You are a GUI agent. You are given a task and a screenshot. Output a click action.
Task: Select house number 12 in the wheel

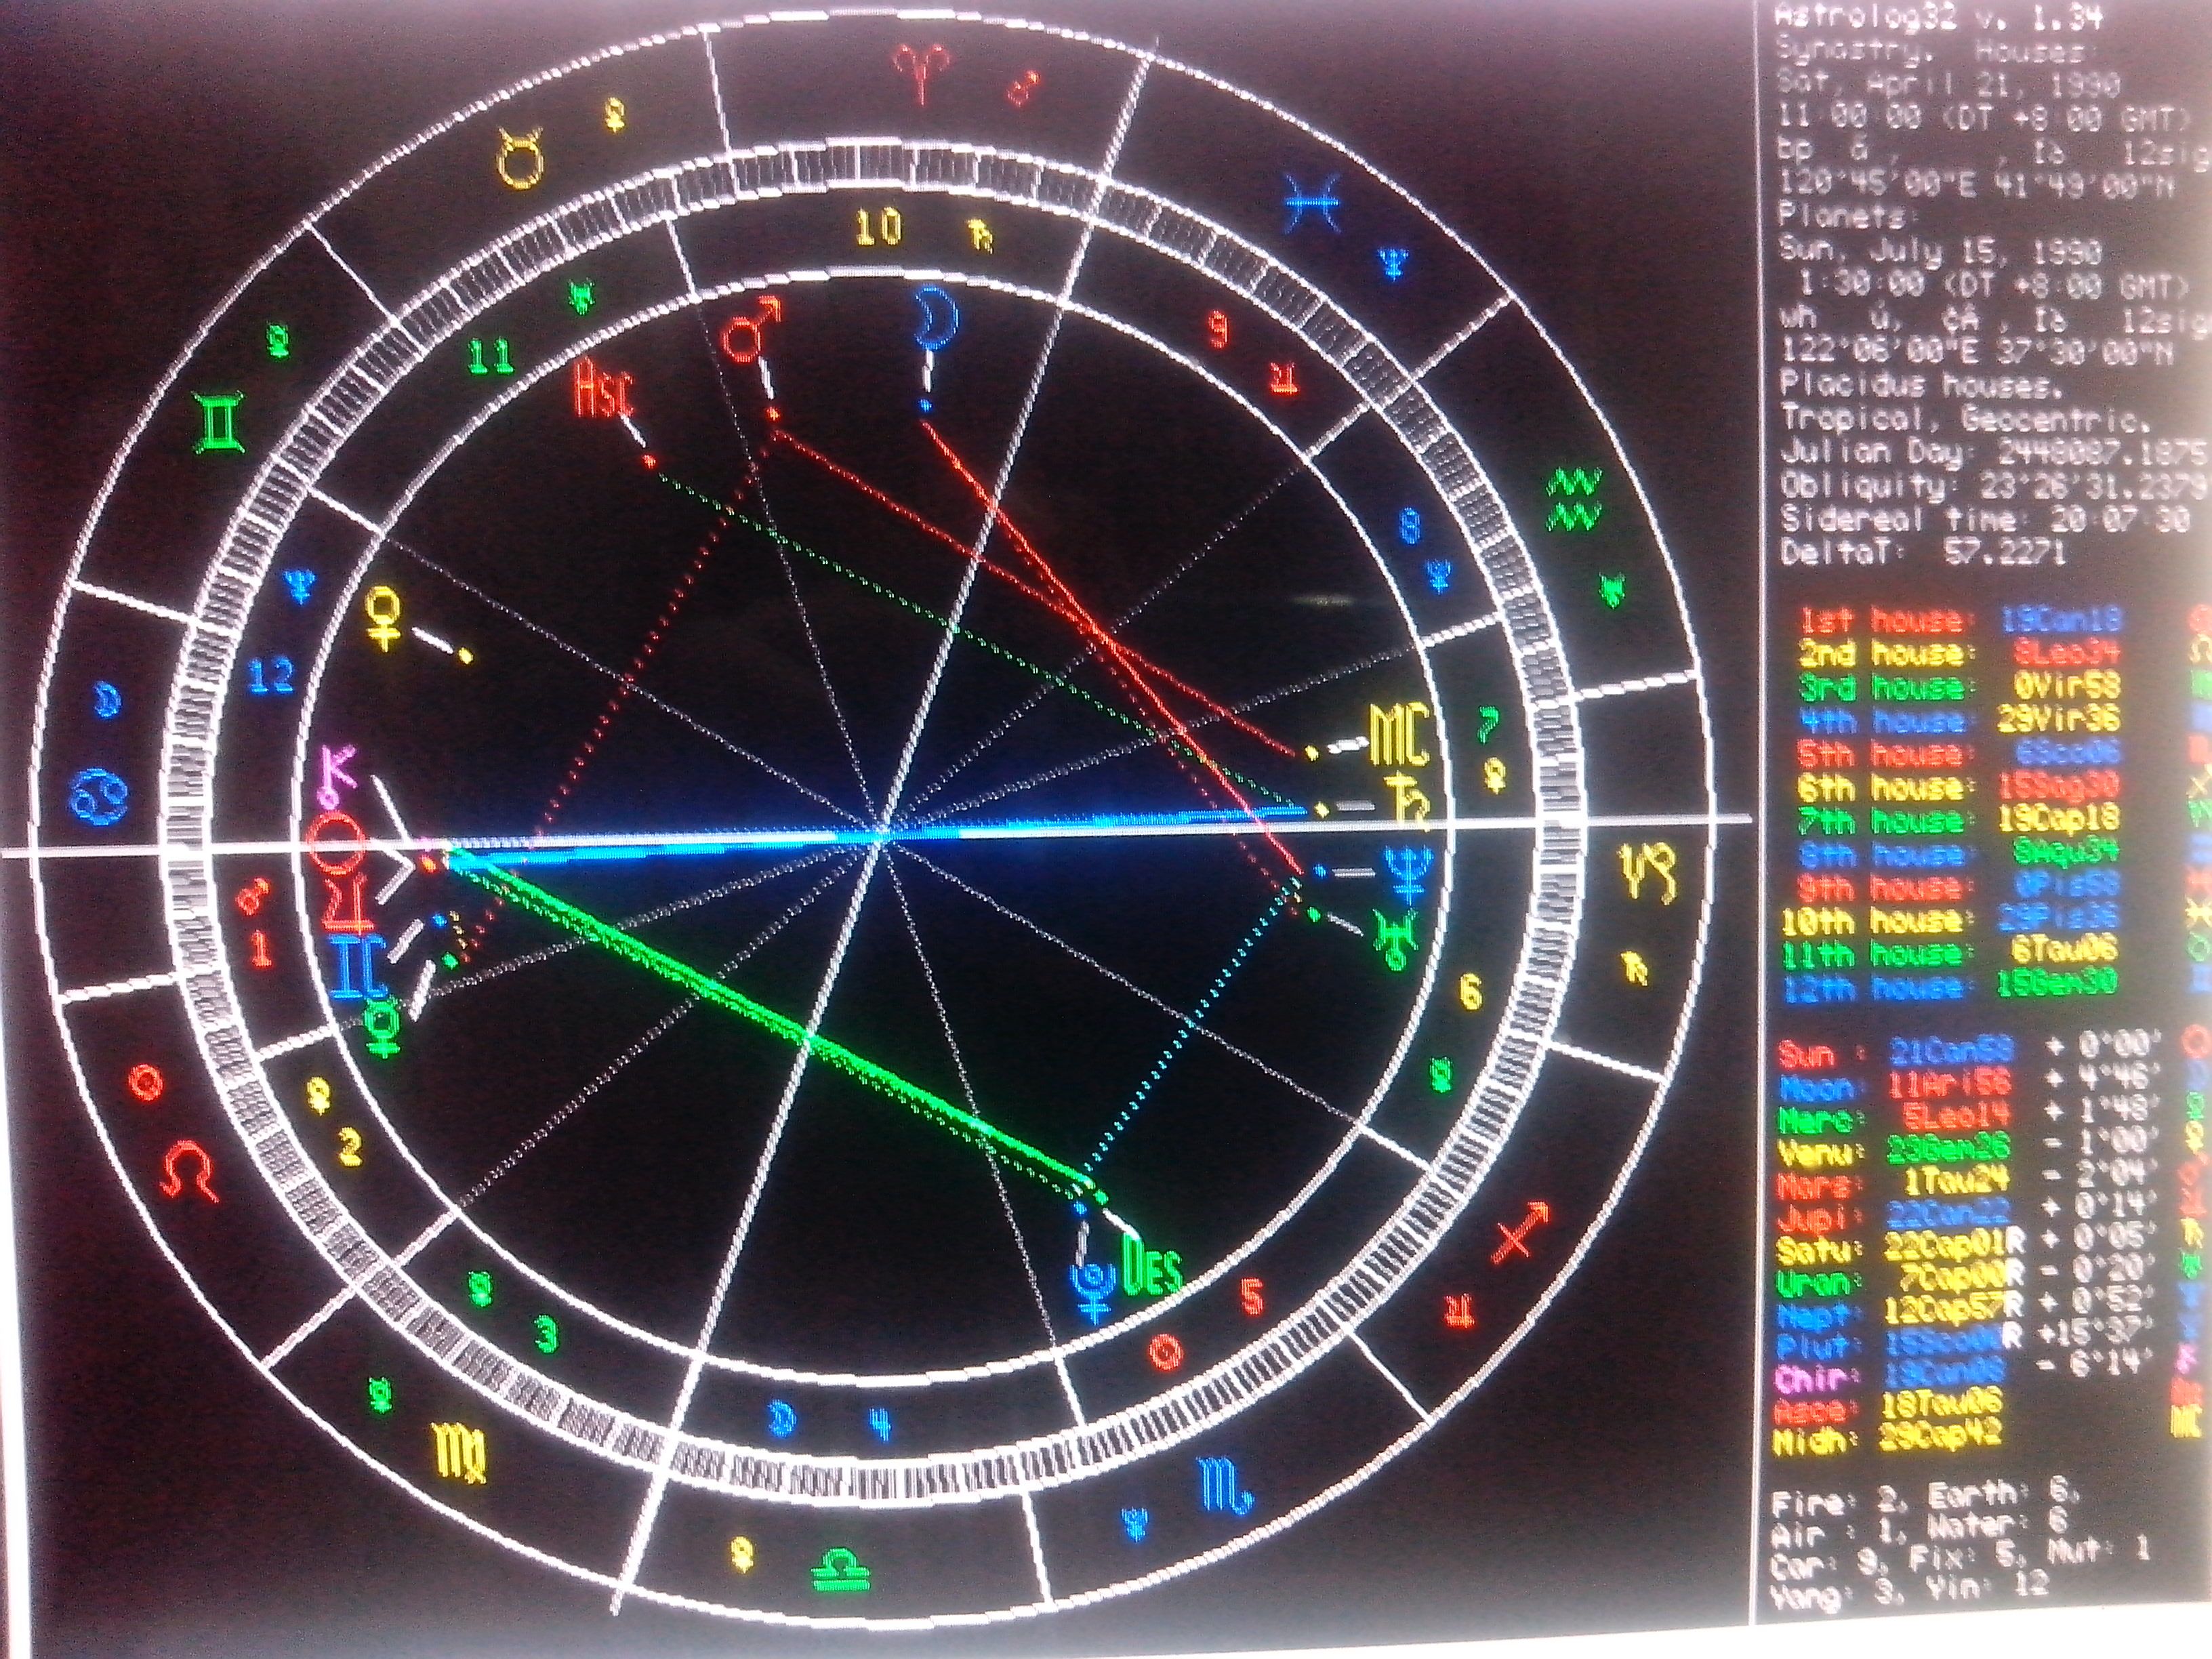tap(271, 675)
